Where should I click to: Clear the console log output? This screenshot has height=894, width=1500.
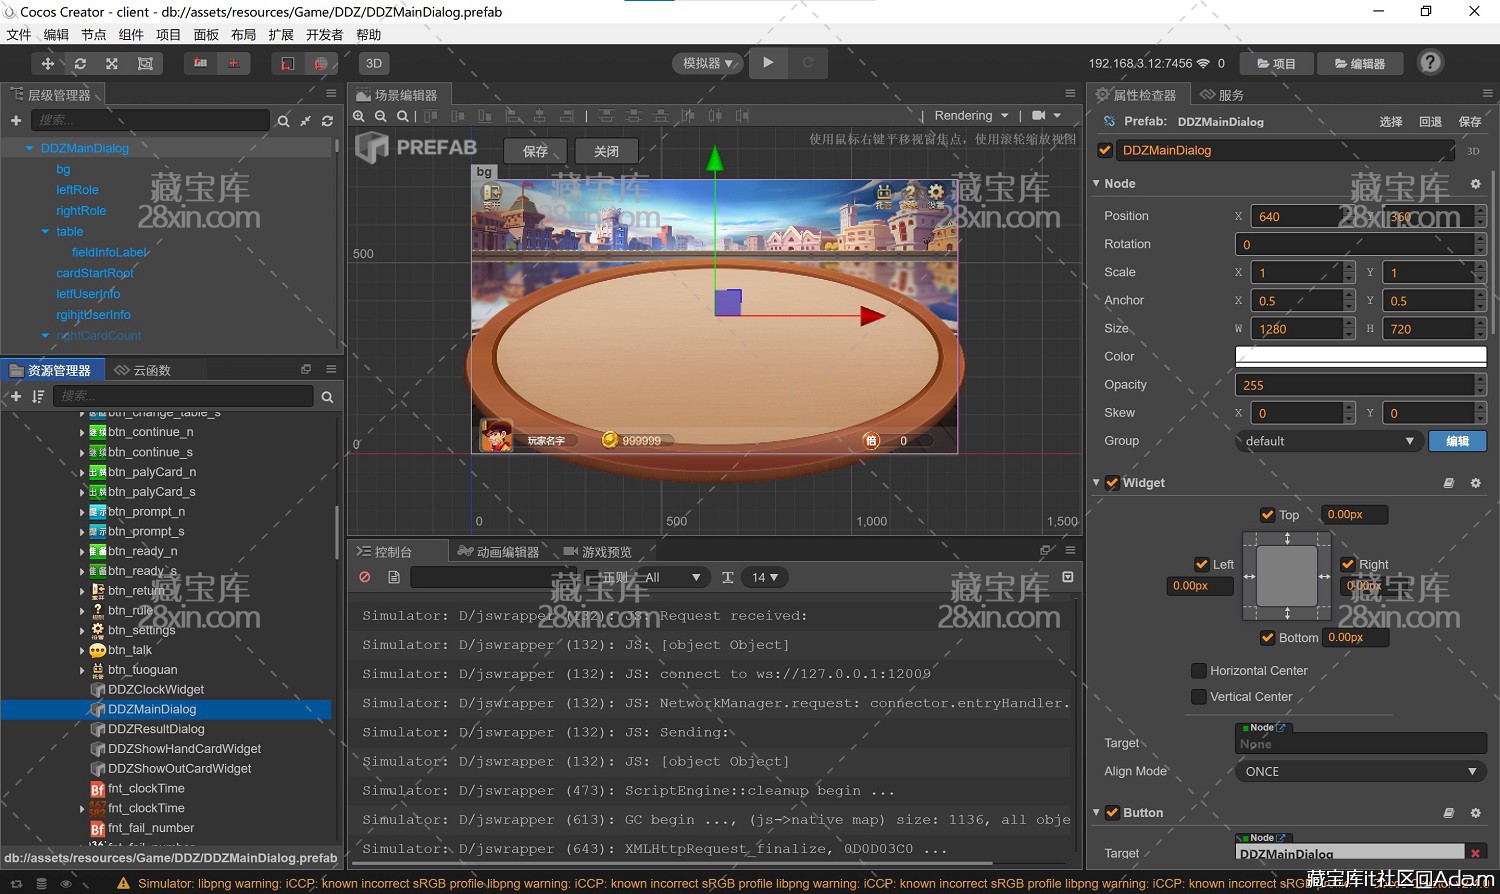pos(365,577)
